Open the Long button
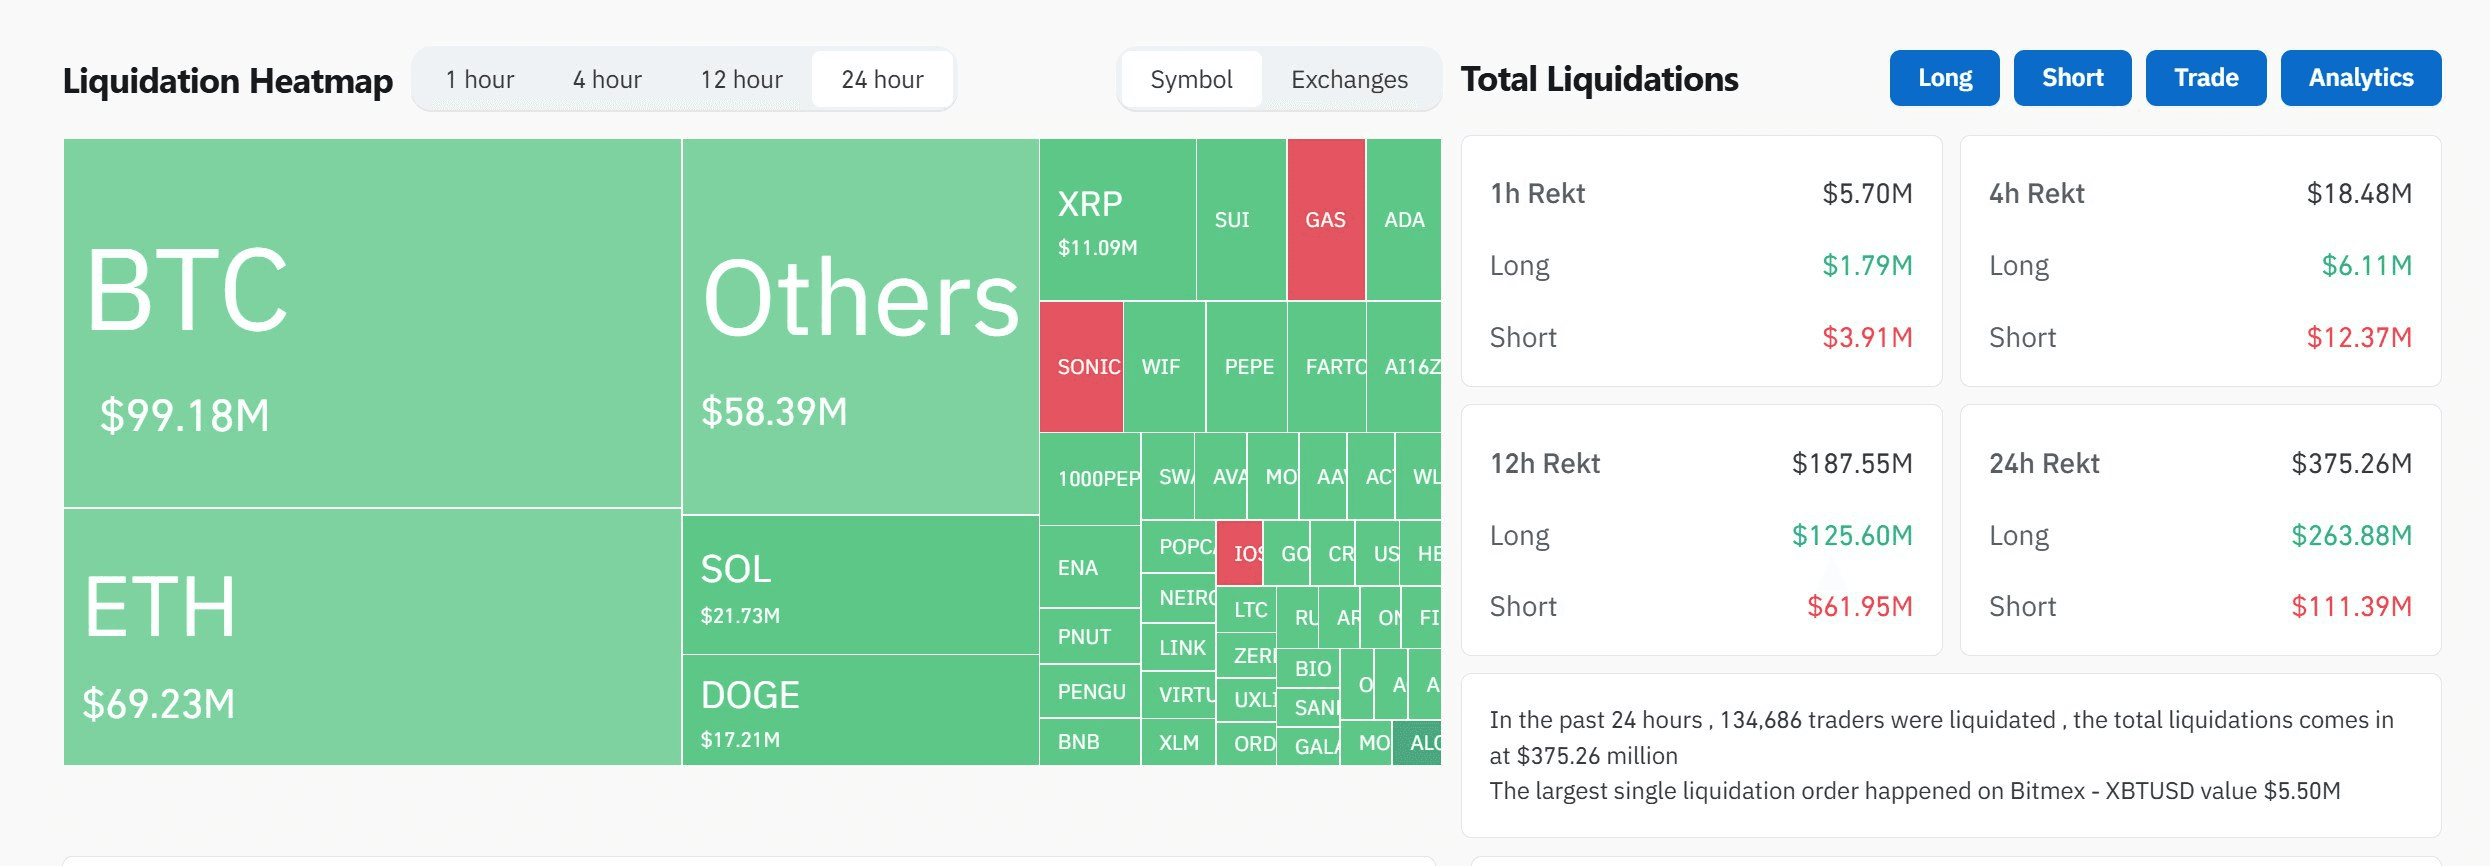 (x=1944, y=78)
